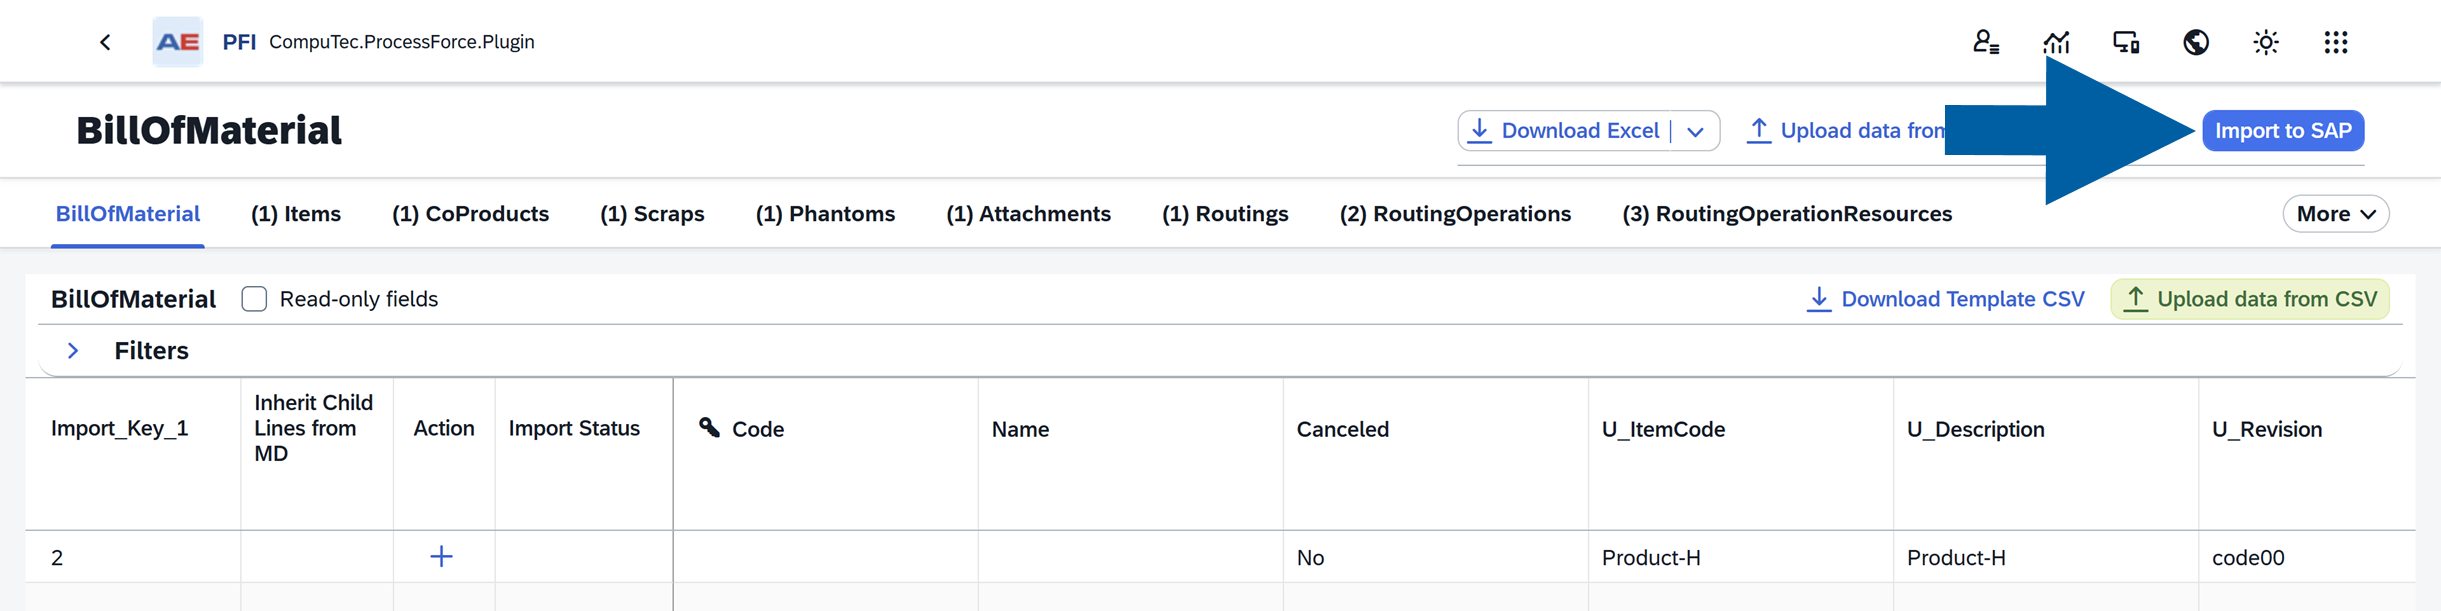Open the globe language icon

point(2196,42)
